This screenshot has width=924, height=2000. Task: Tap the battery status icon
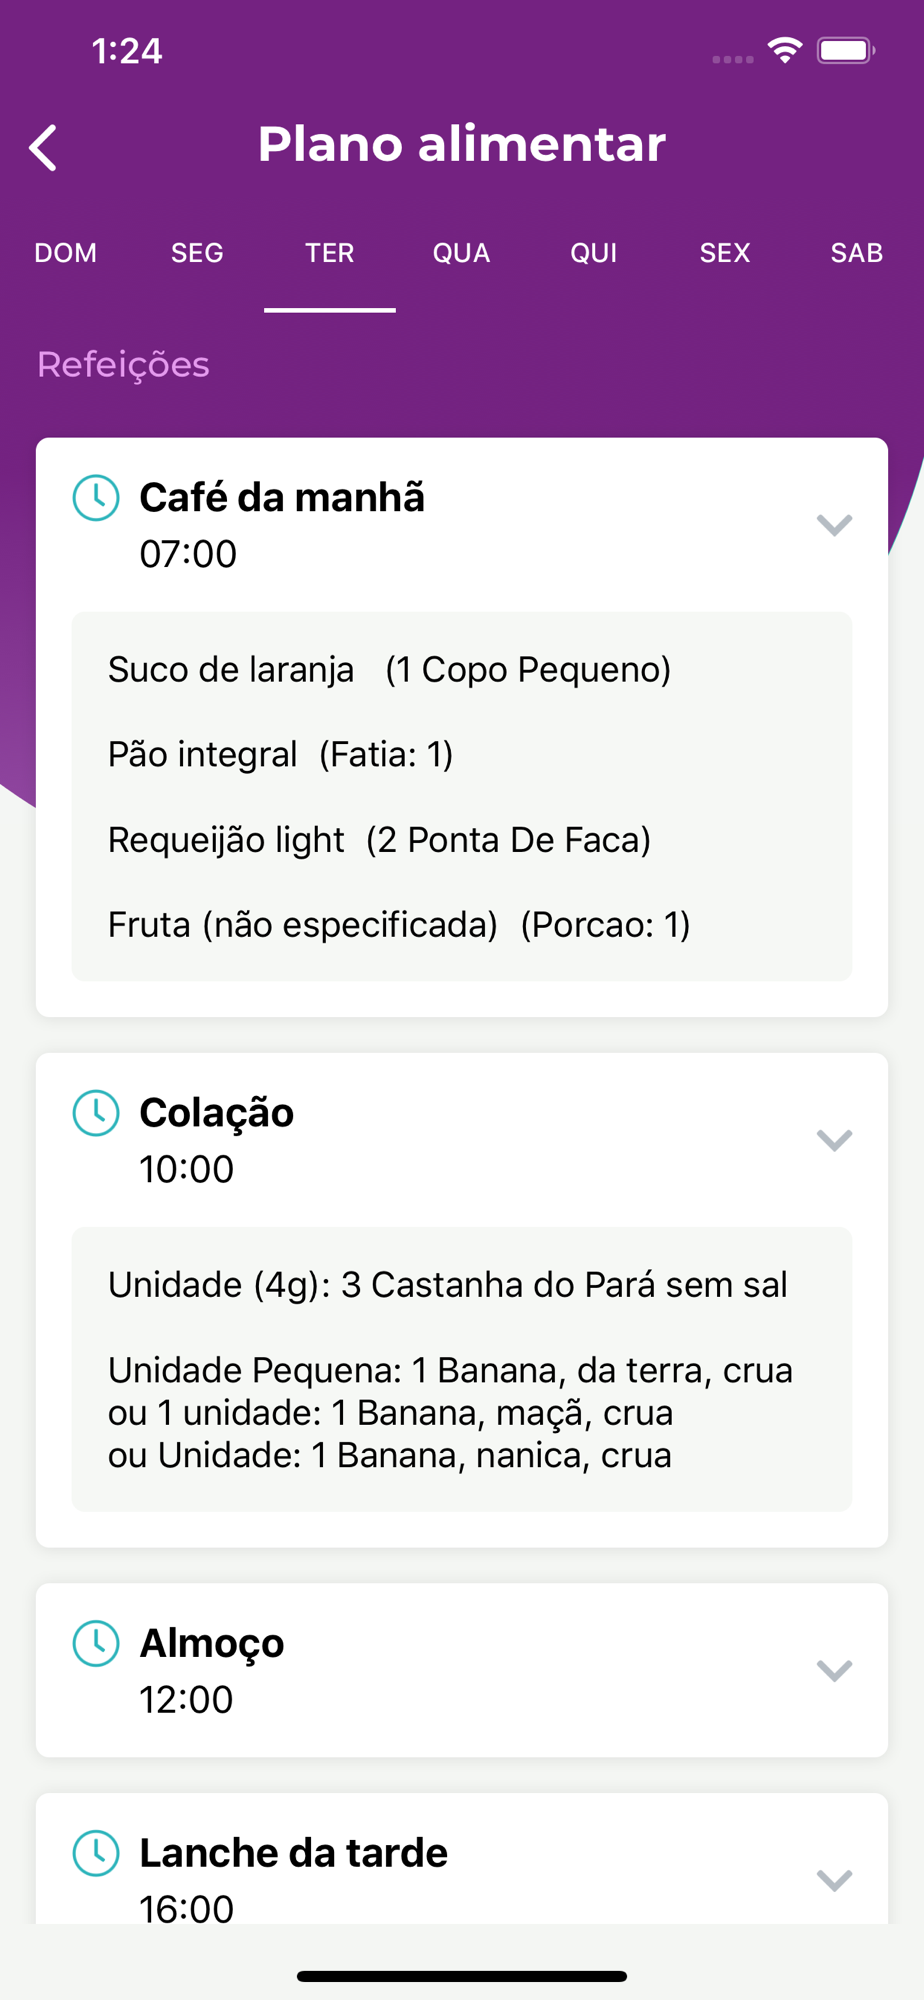(846, 50)
